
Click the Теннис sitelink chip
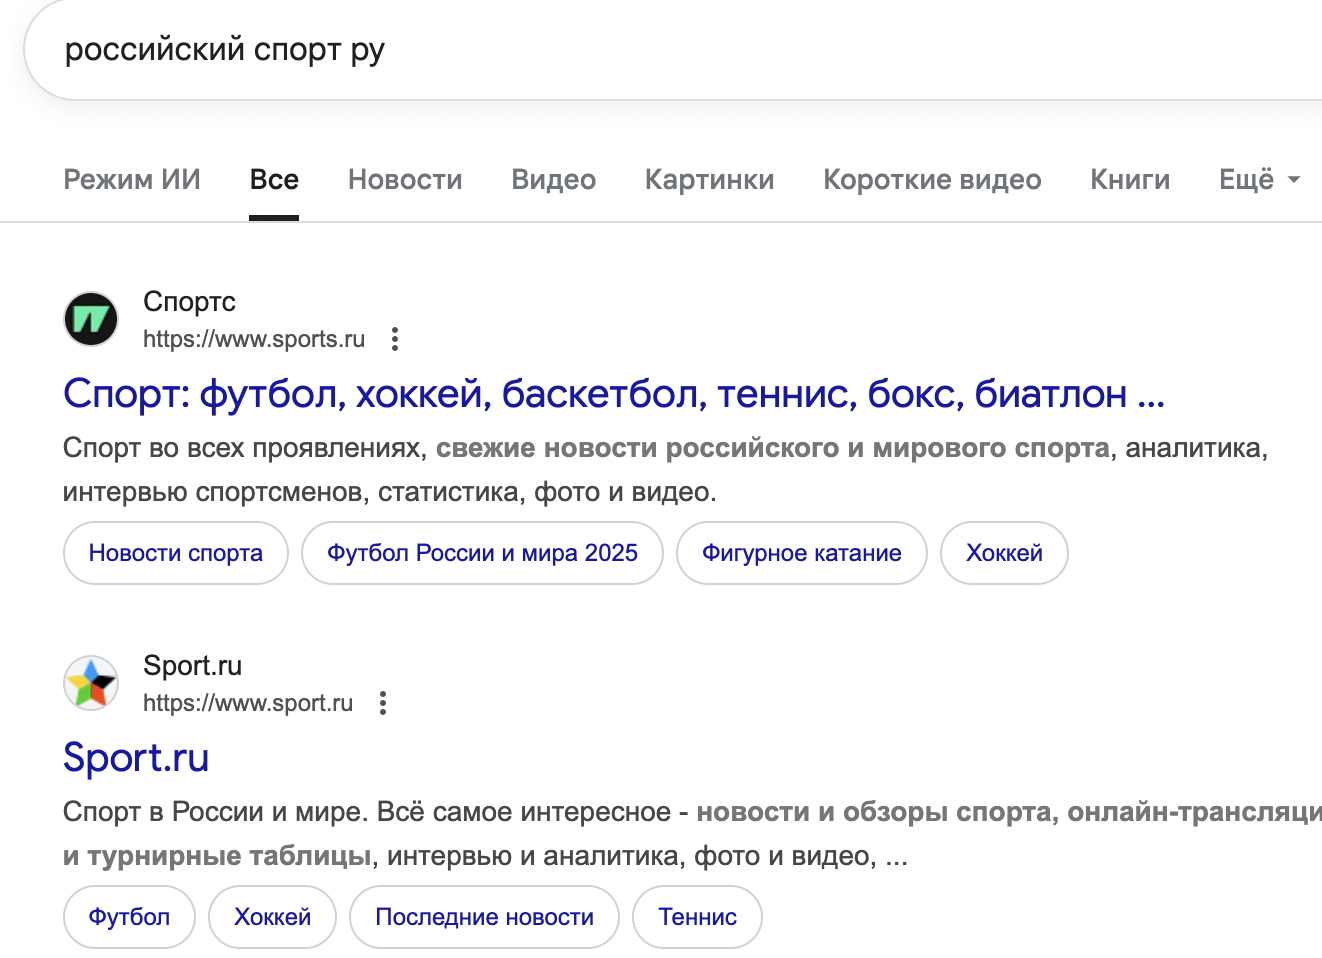(x=697, y=917)
